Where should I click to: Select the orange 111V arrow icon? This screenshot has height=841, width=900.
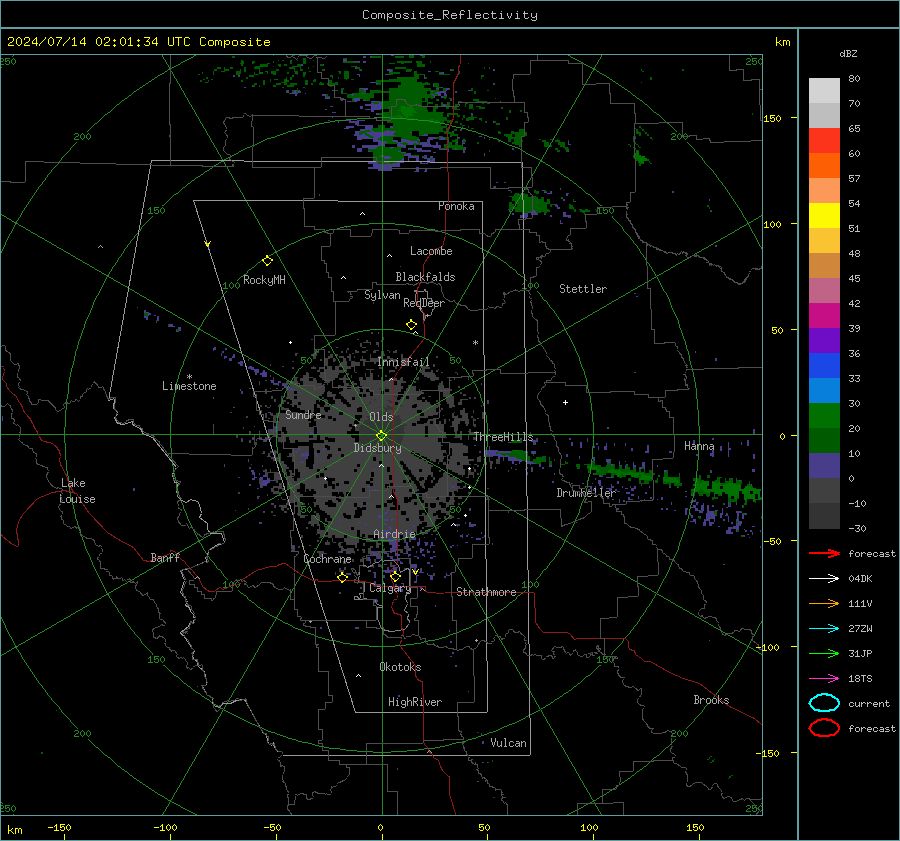click(x=824, y=603)
